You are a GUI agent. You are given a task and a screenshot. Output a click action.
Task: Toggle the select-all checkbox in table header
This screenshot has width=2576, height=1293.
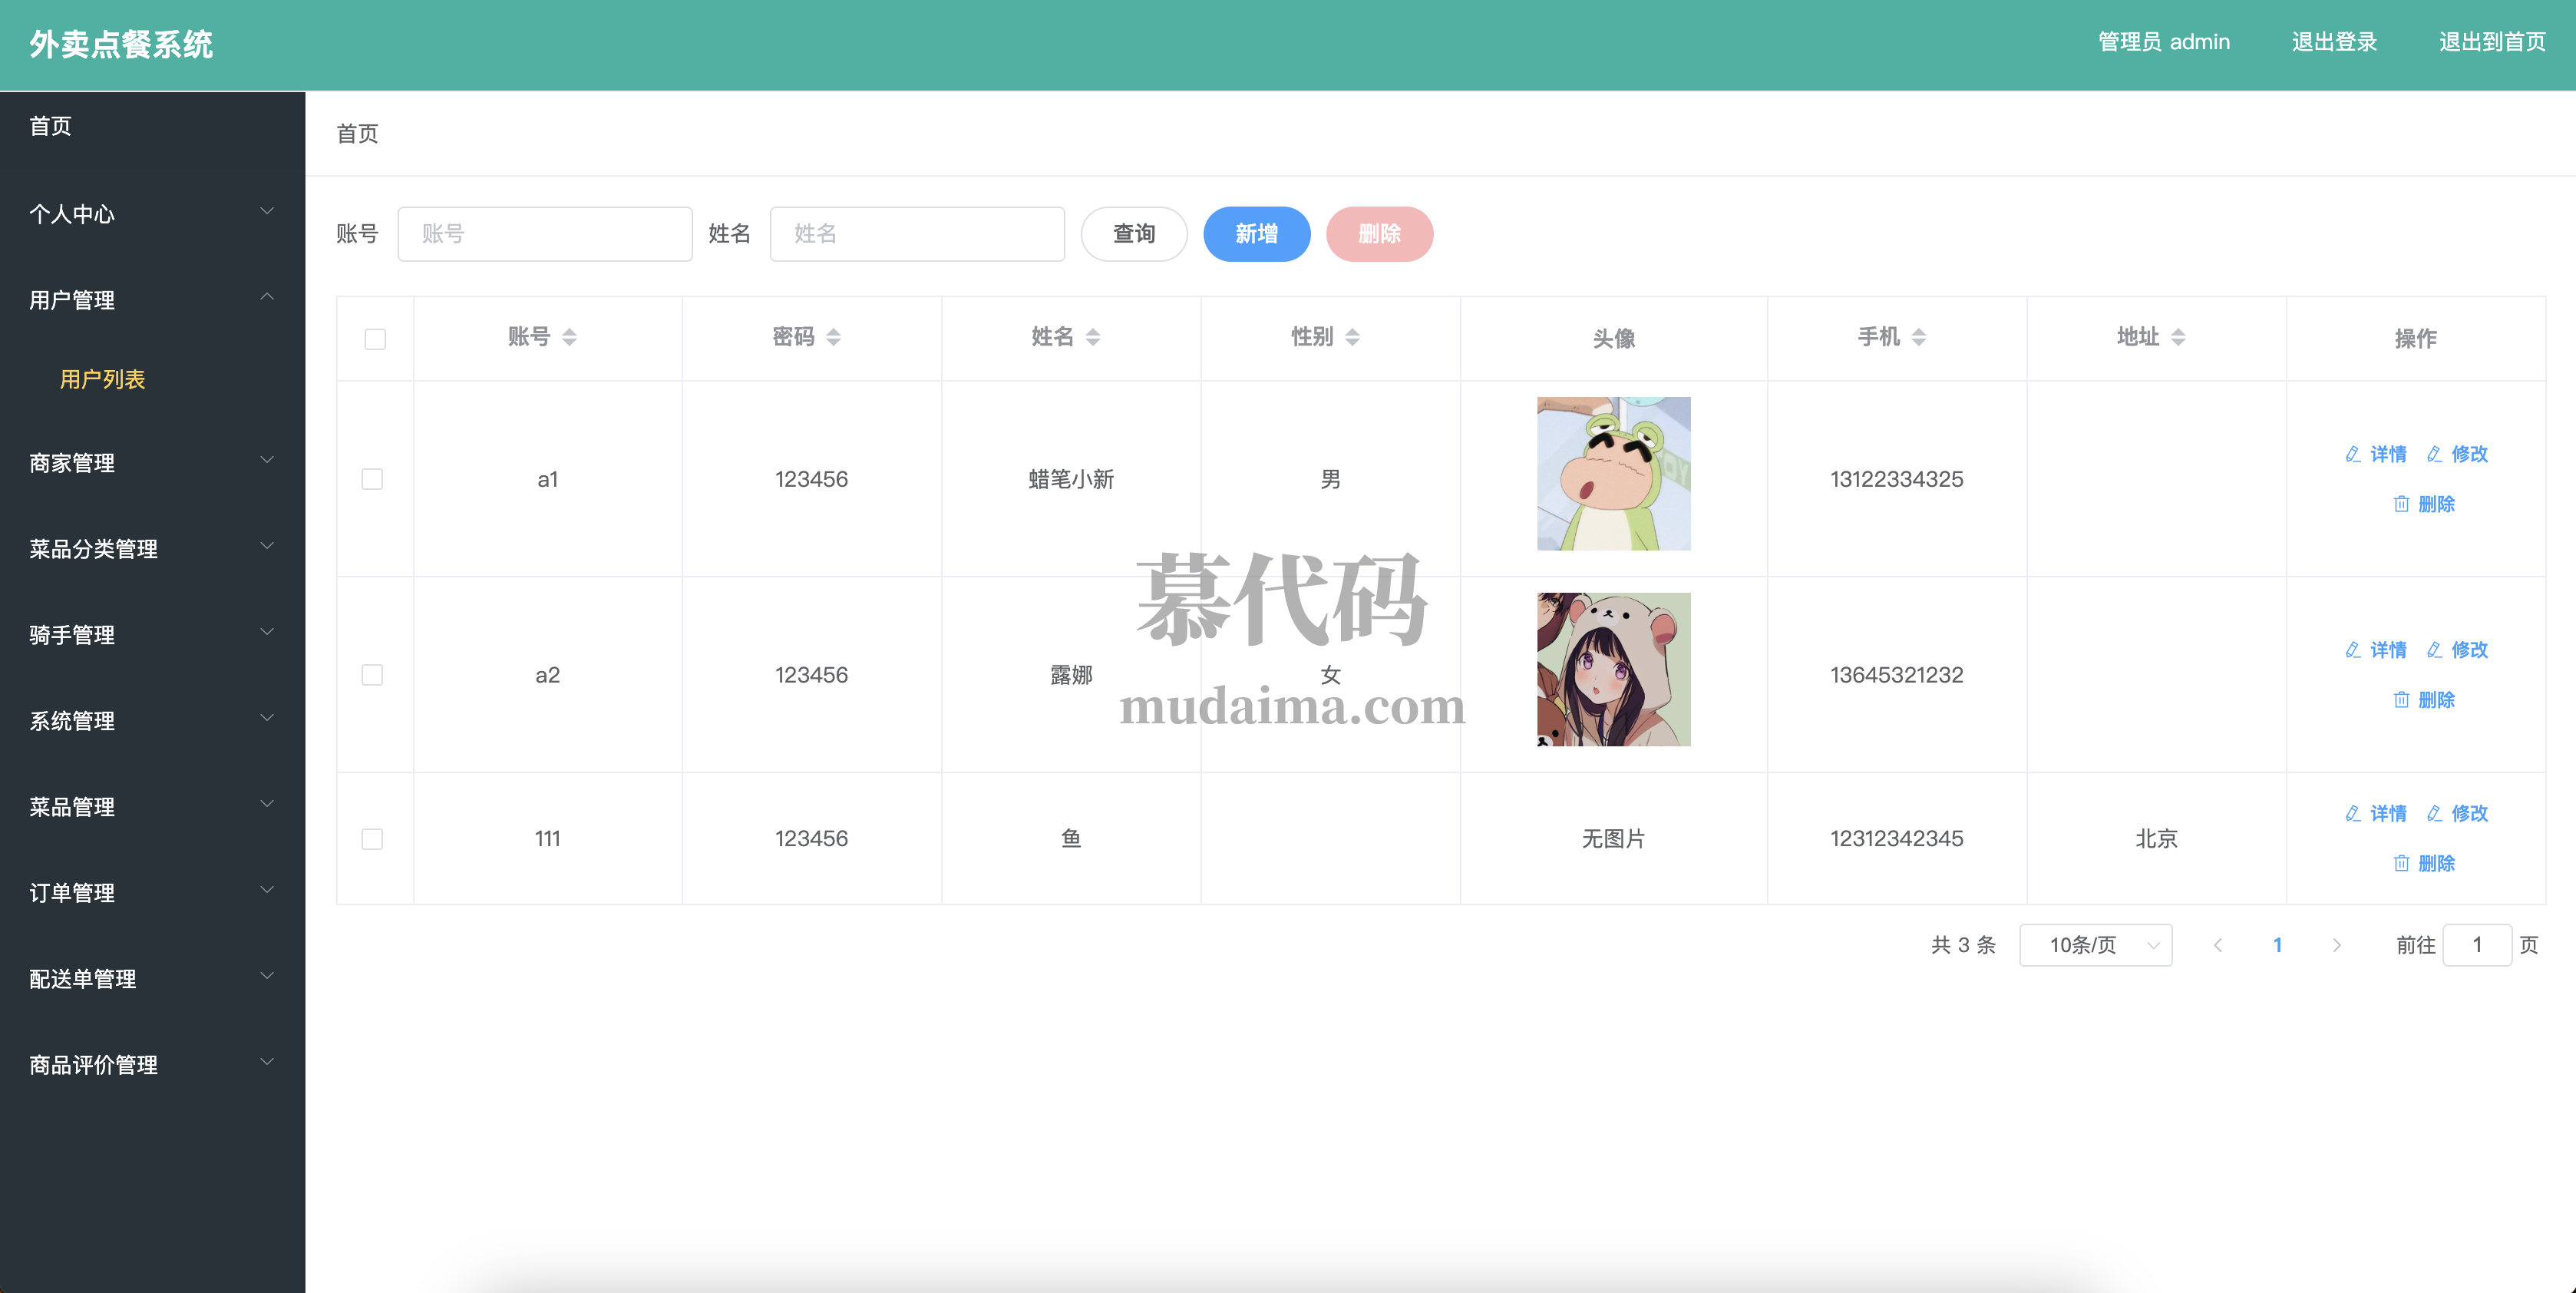click(x=375, y=339)
